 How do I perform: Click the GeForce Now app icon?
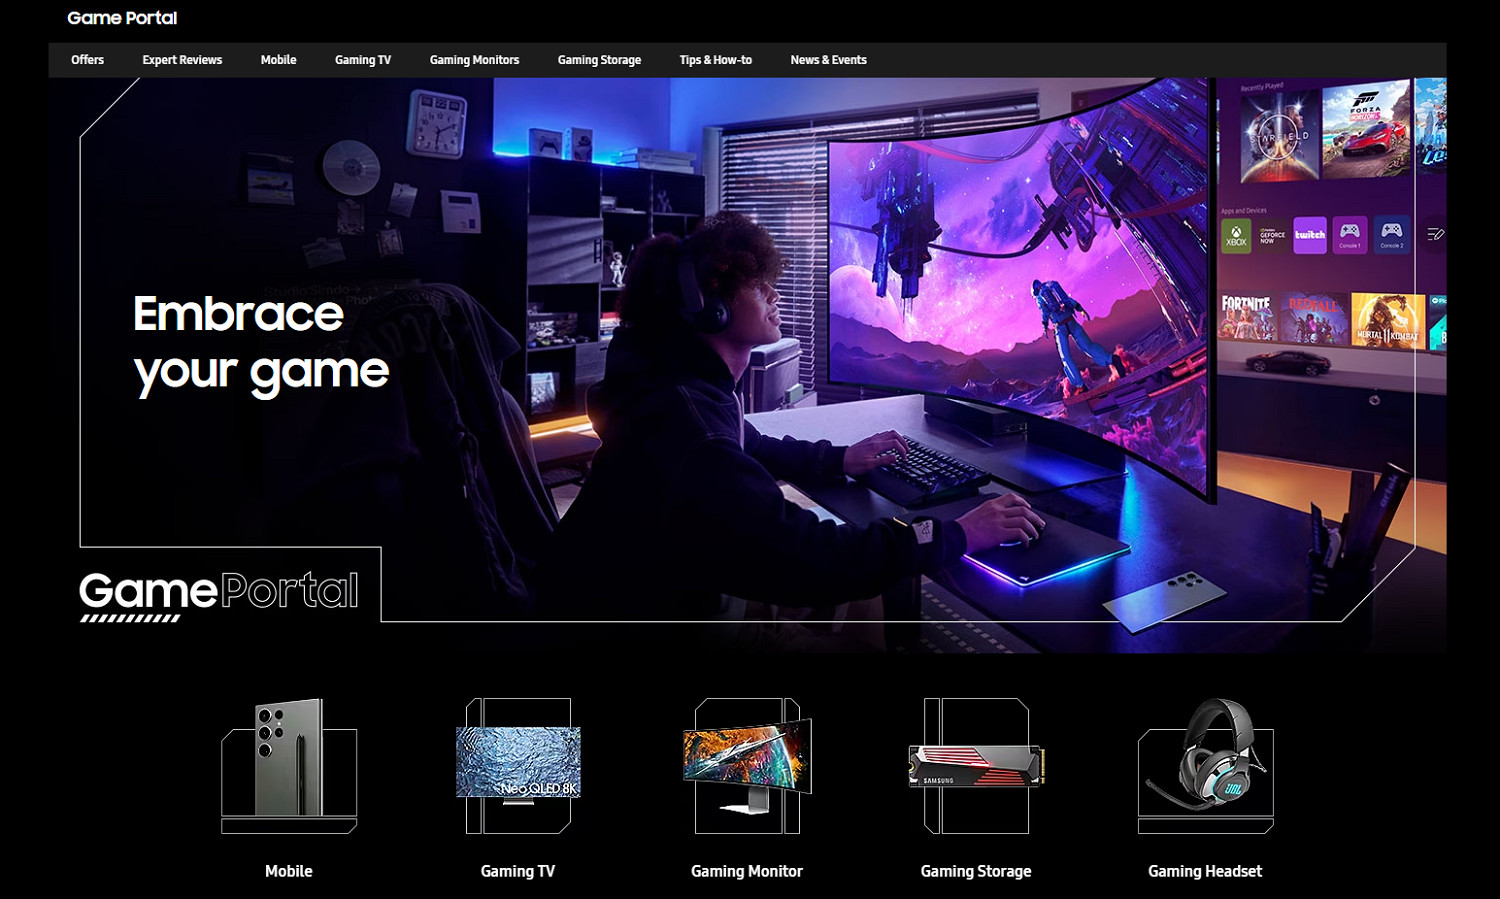[x=1272, y=236]
